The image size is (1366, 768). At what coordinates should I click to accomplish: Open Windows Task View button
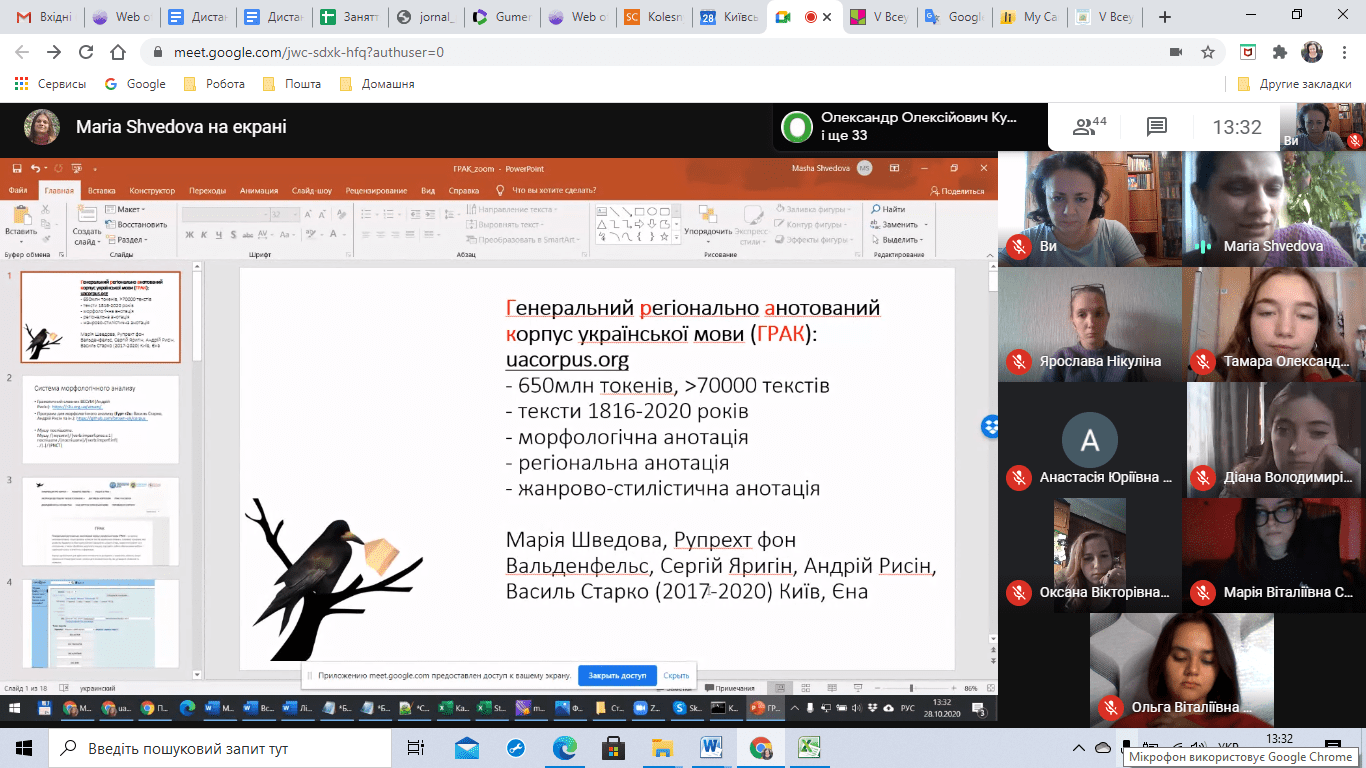pos(416,748)
